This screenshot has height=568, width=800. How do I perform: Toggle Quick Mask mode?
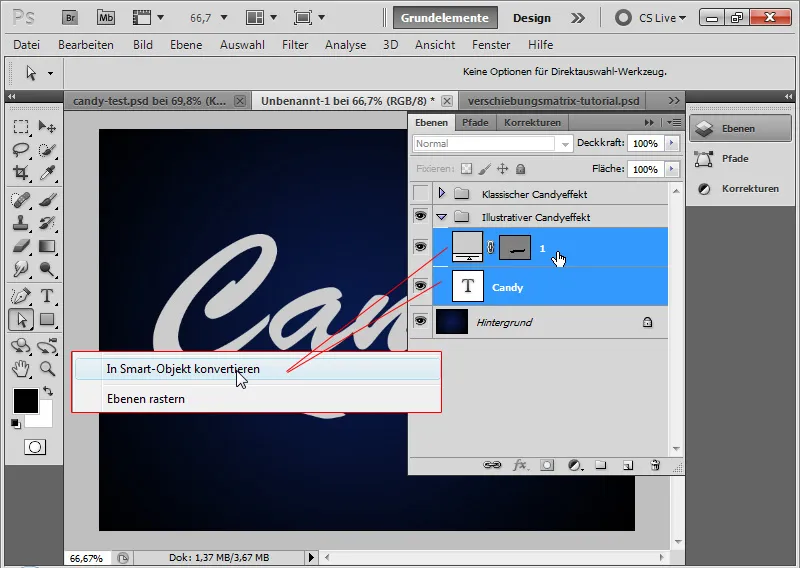tap(35, 447)
